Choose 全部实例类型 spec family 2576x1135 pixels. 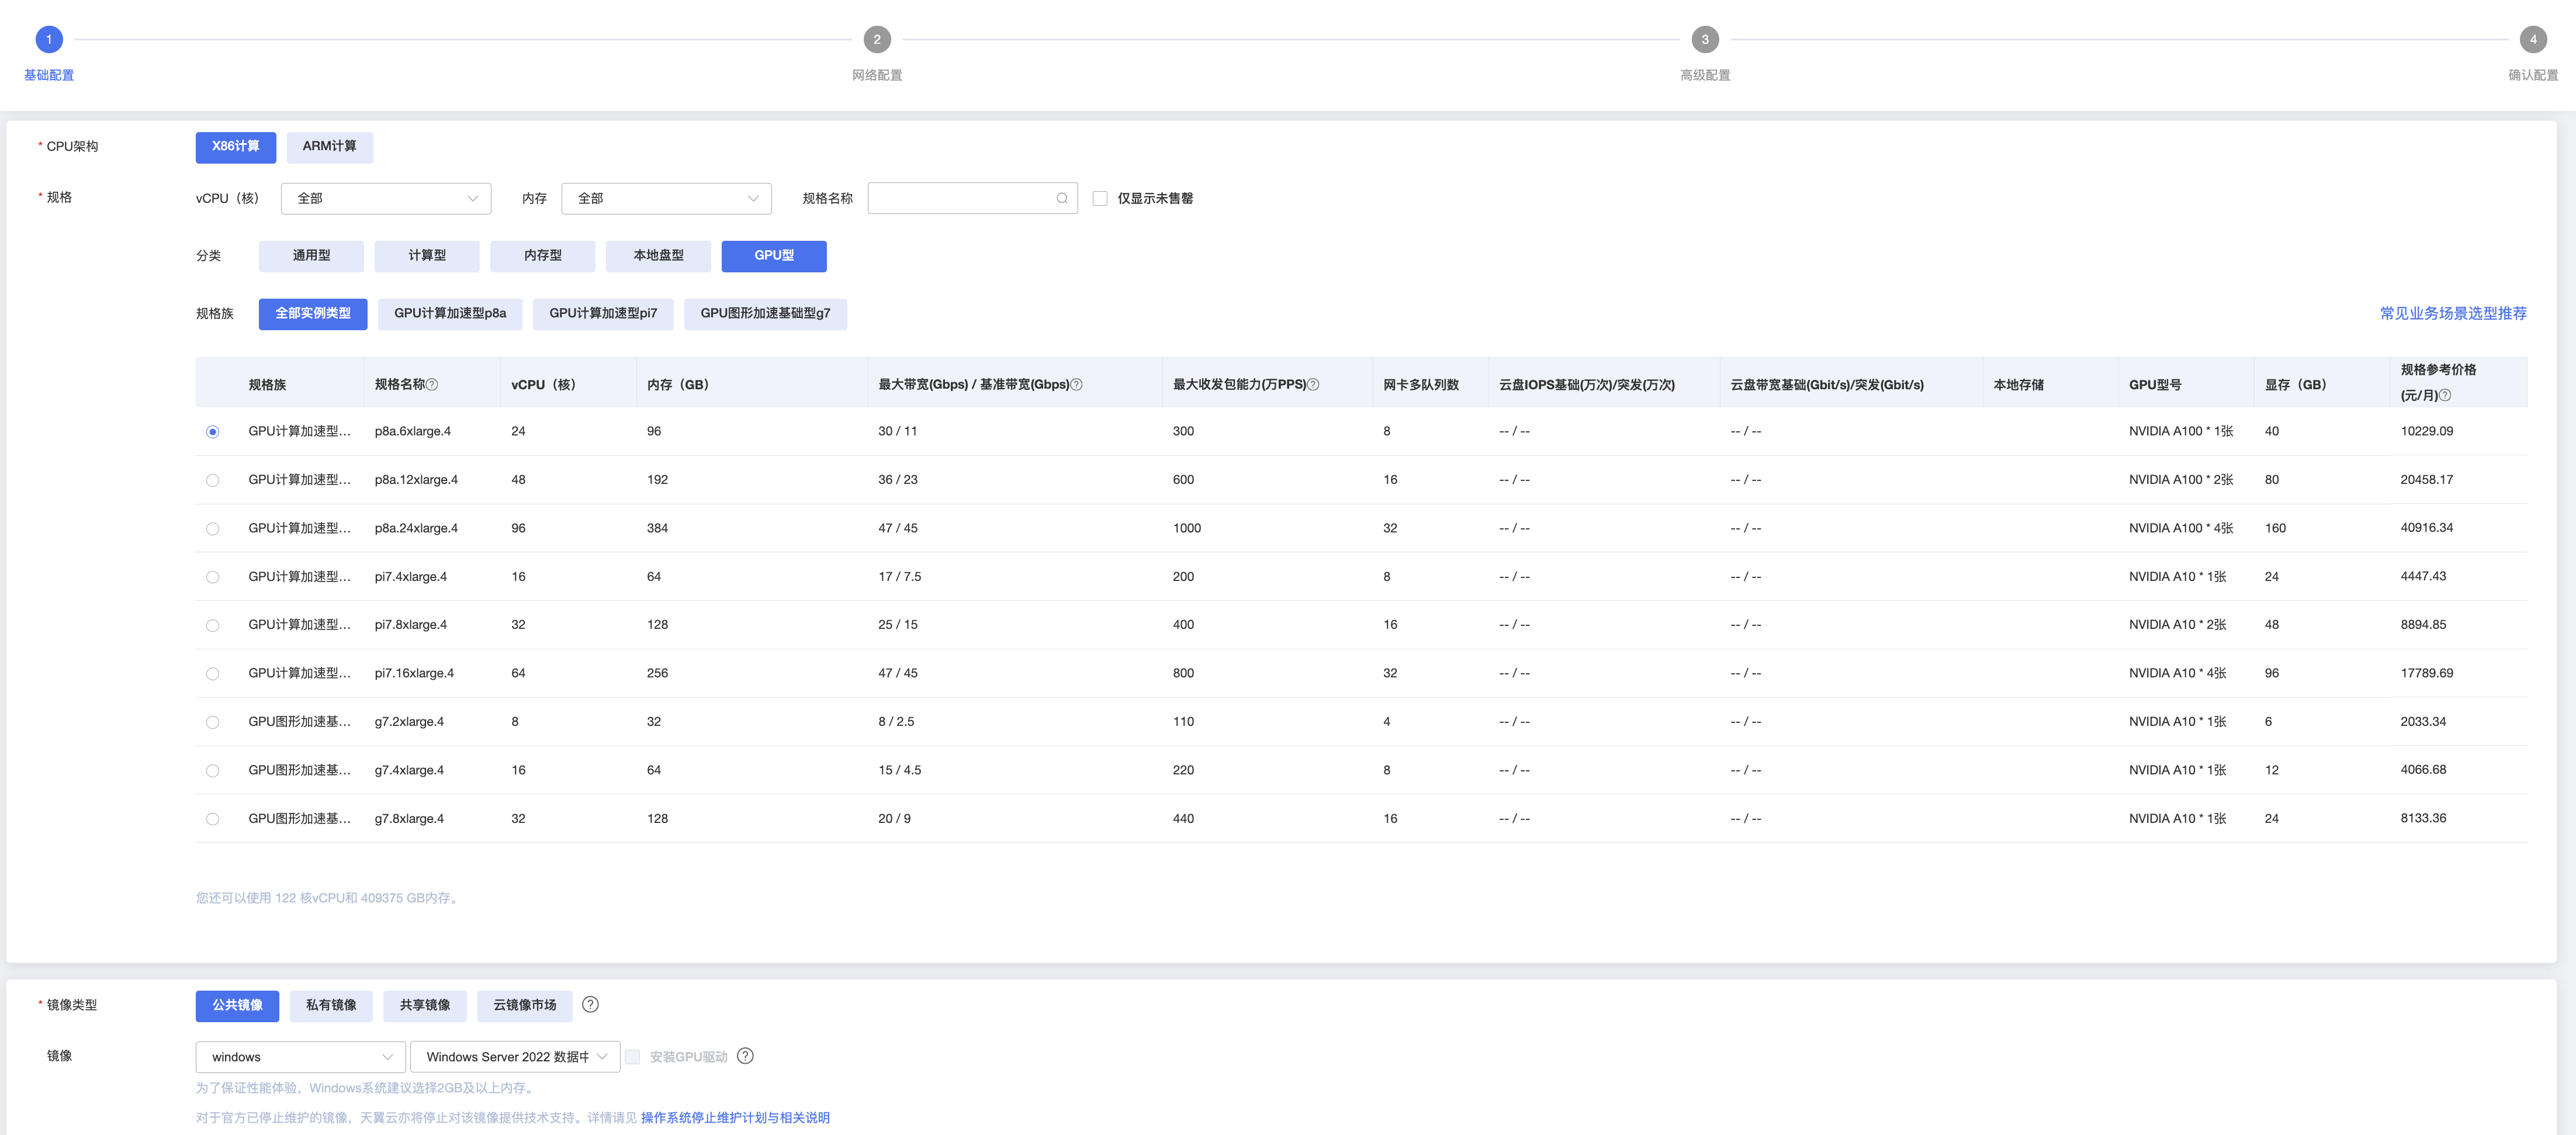(x=313, y=314)
